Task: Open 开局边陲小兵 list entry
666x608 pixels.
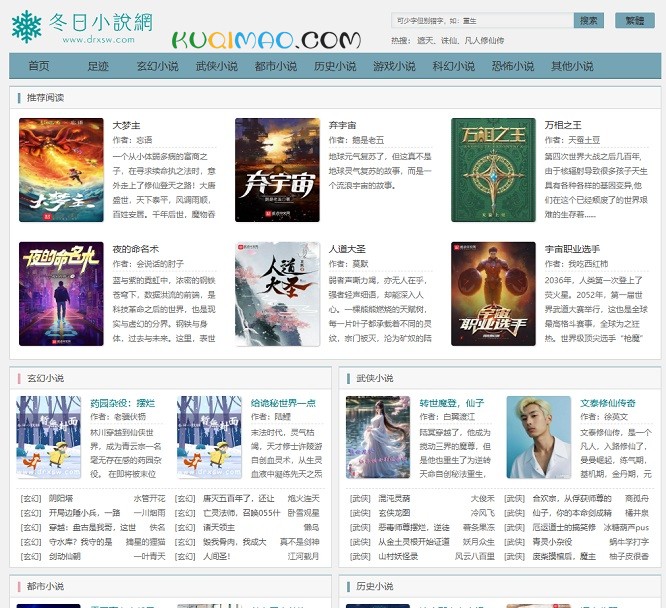Action: coord(85,513)
